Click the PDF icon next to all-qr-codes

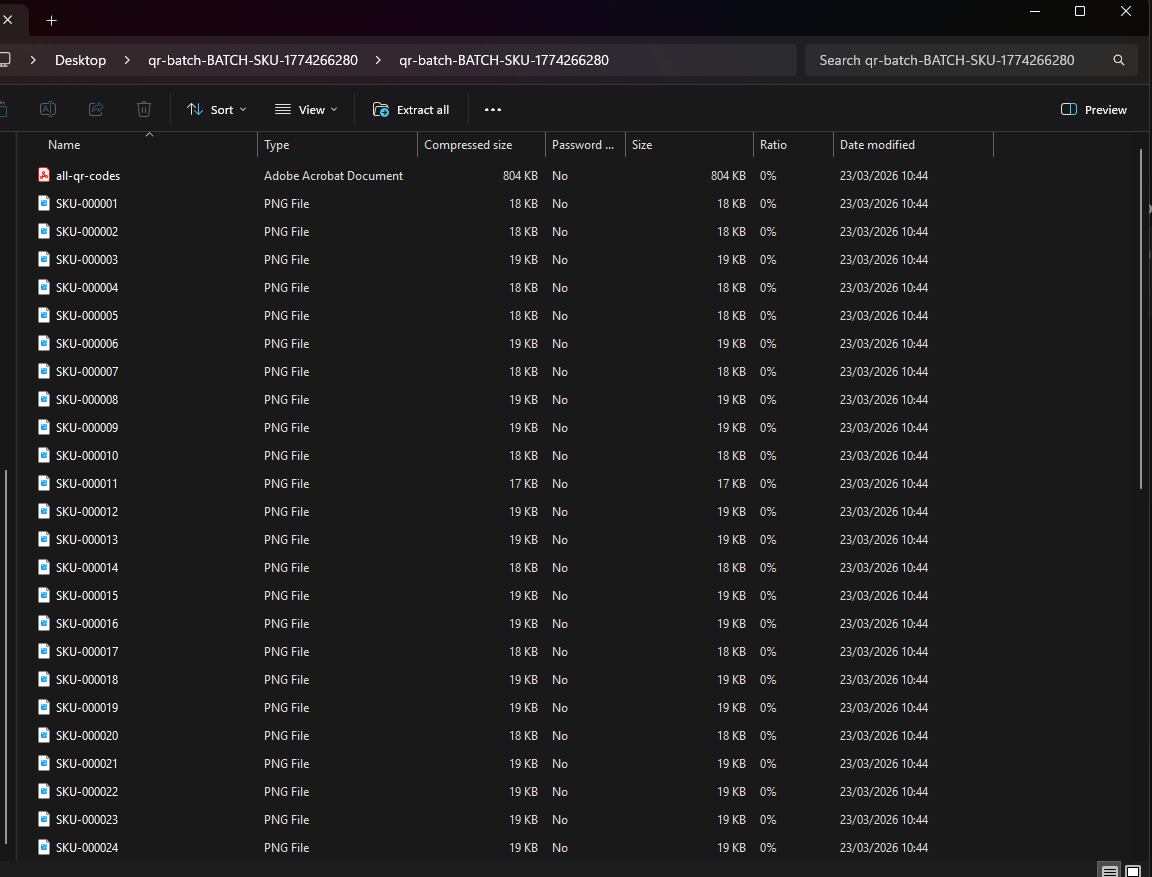44,175
